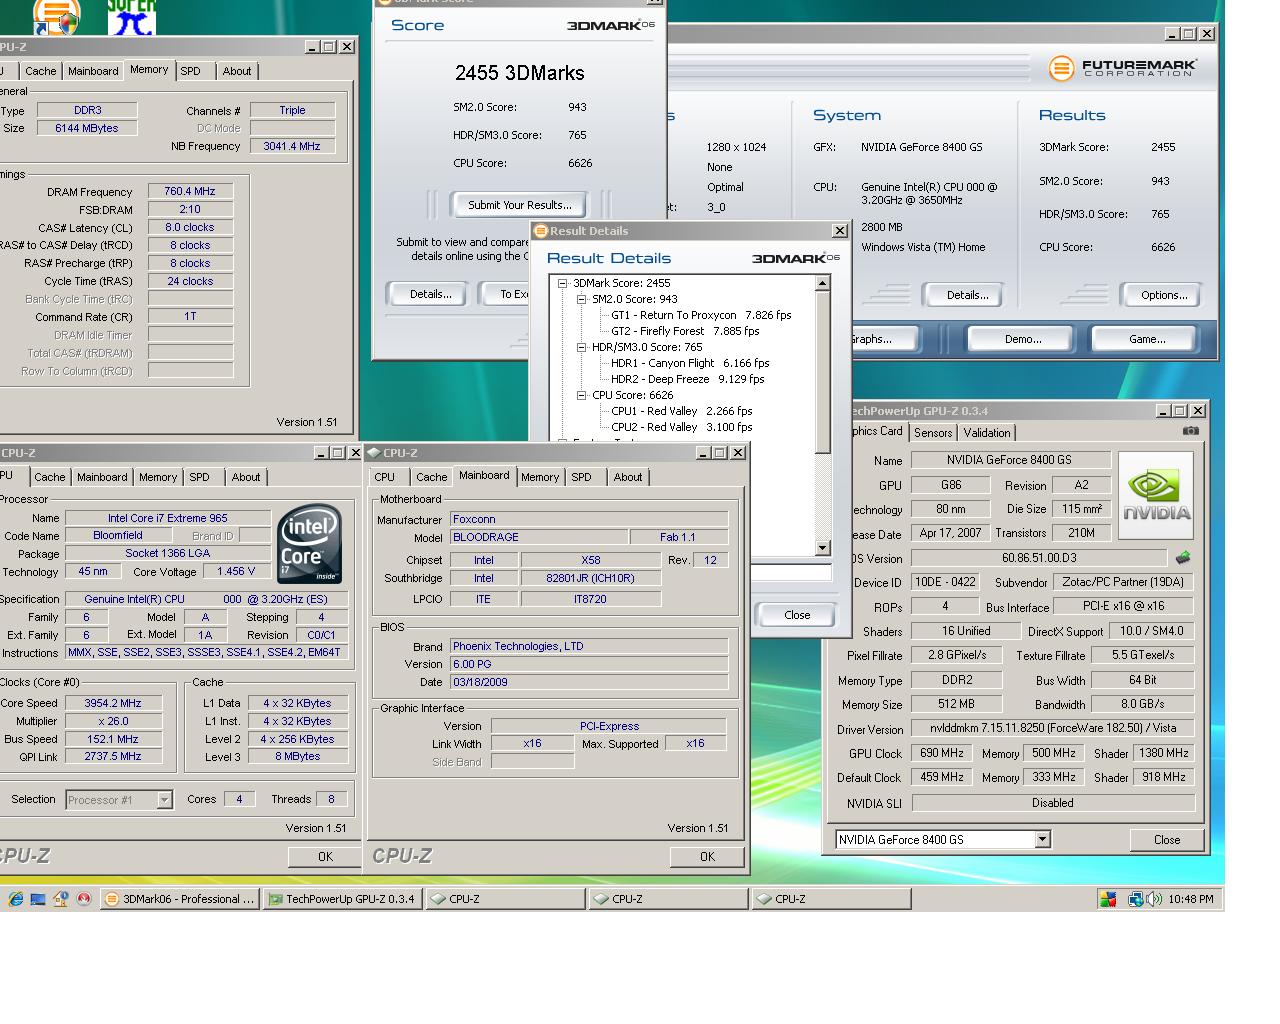Click Show Desktop icon in quick launch
1280x1024 pixels.
38,899
